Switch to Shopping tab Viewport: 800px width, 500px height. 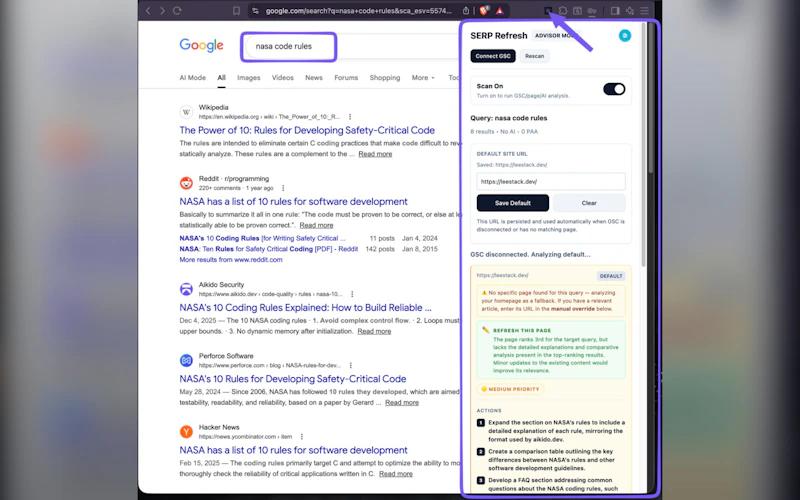point(385,78)
